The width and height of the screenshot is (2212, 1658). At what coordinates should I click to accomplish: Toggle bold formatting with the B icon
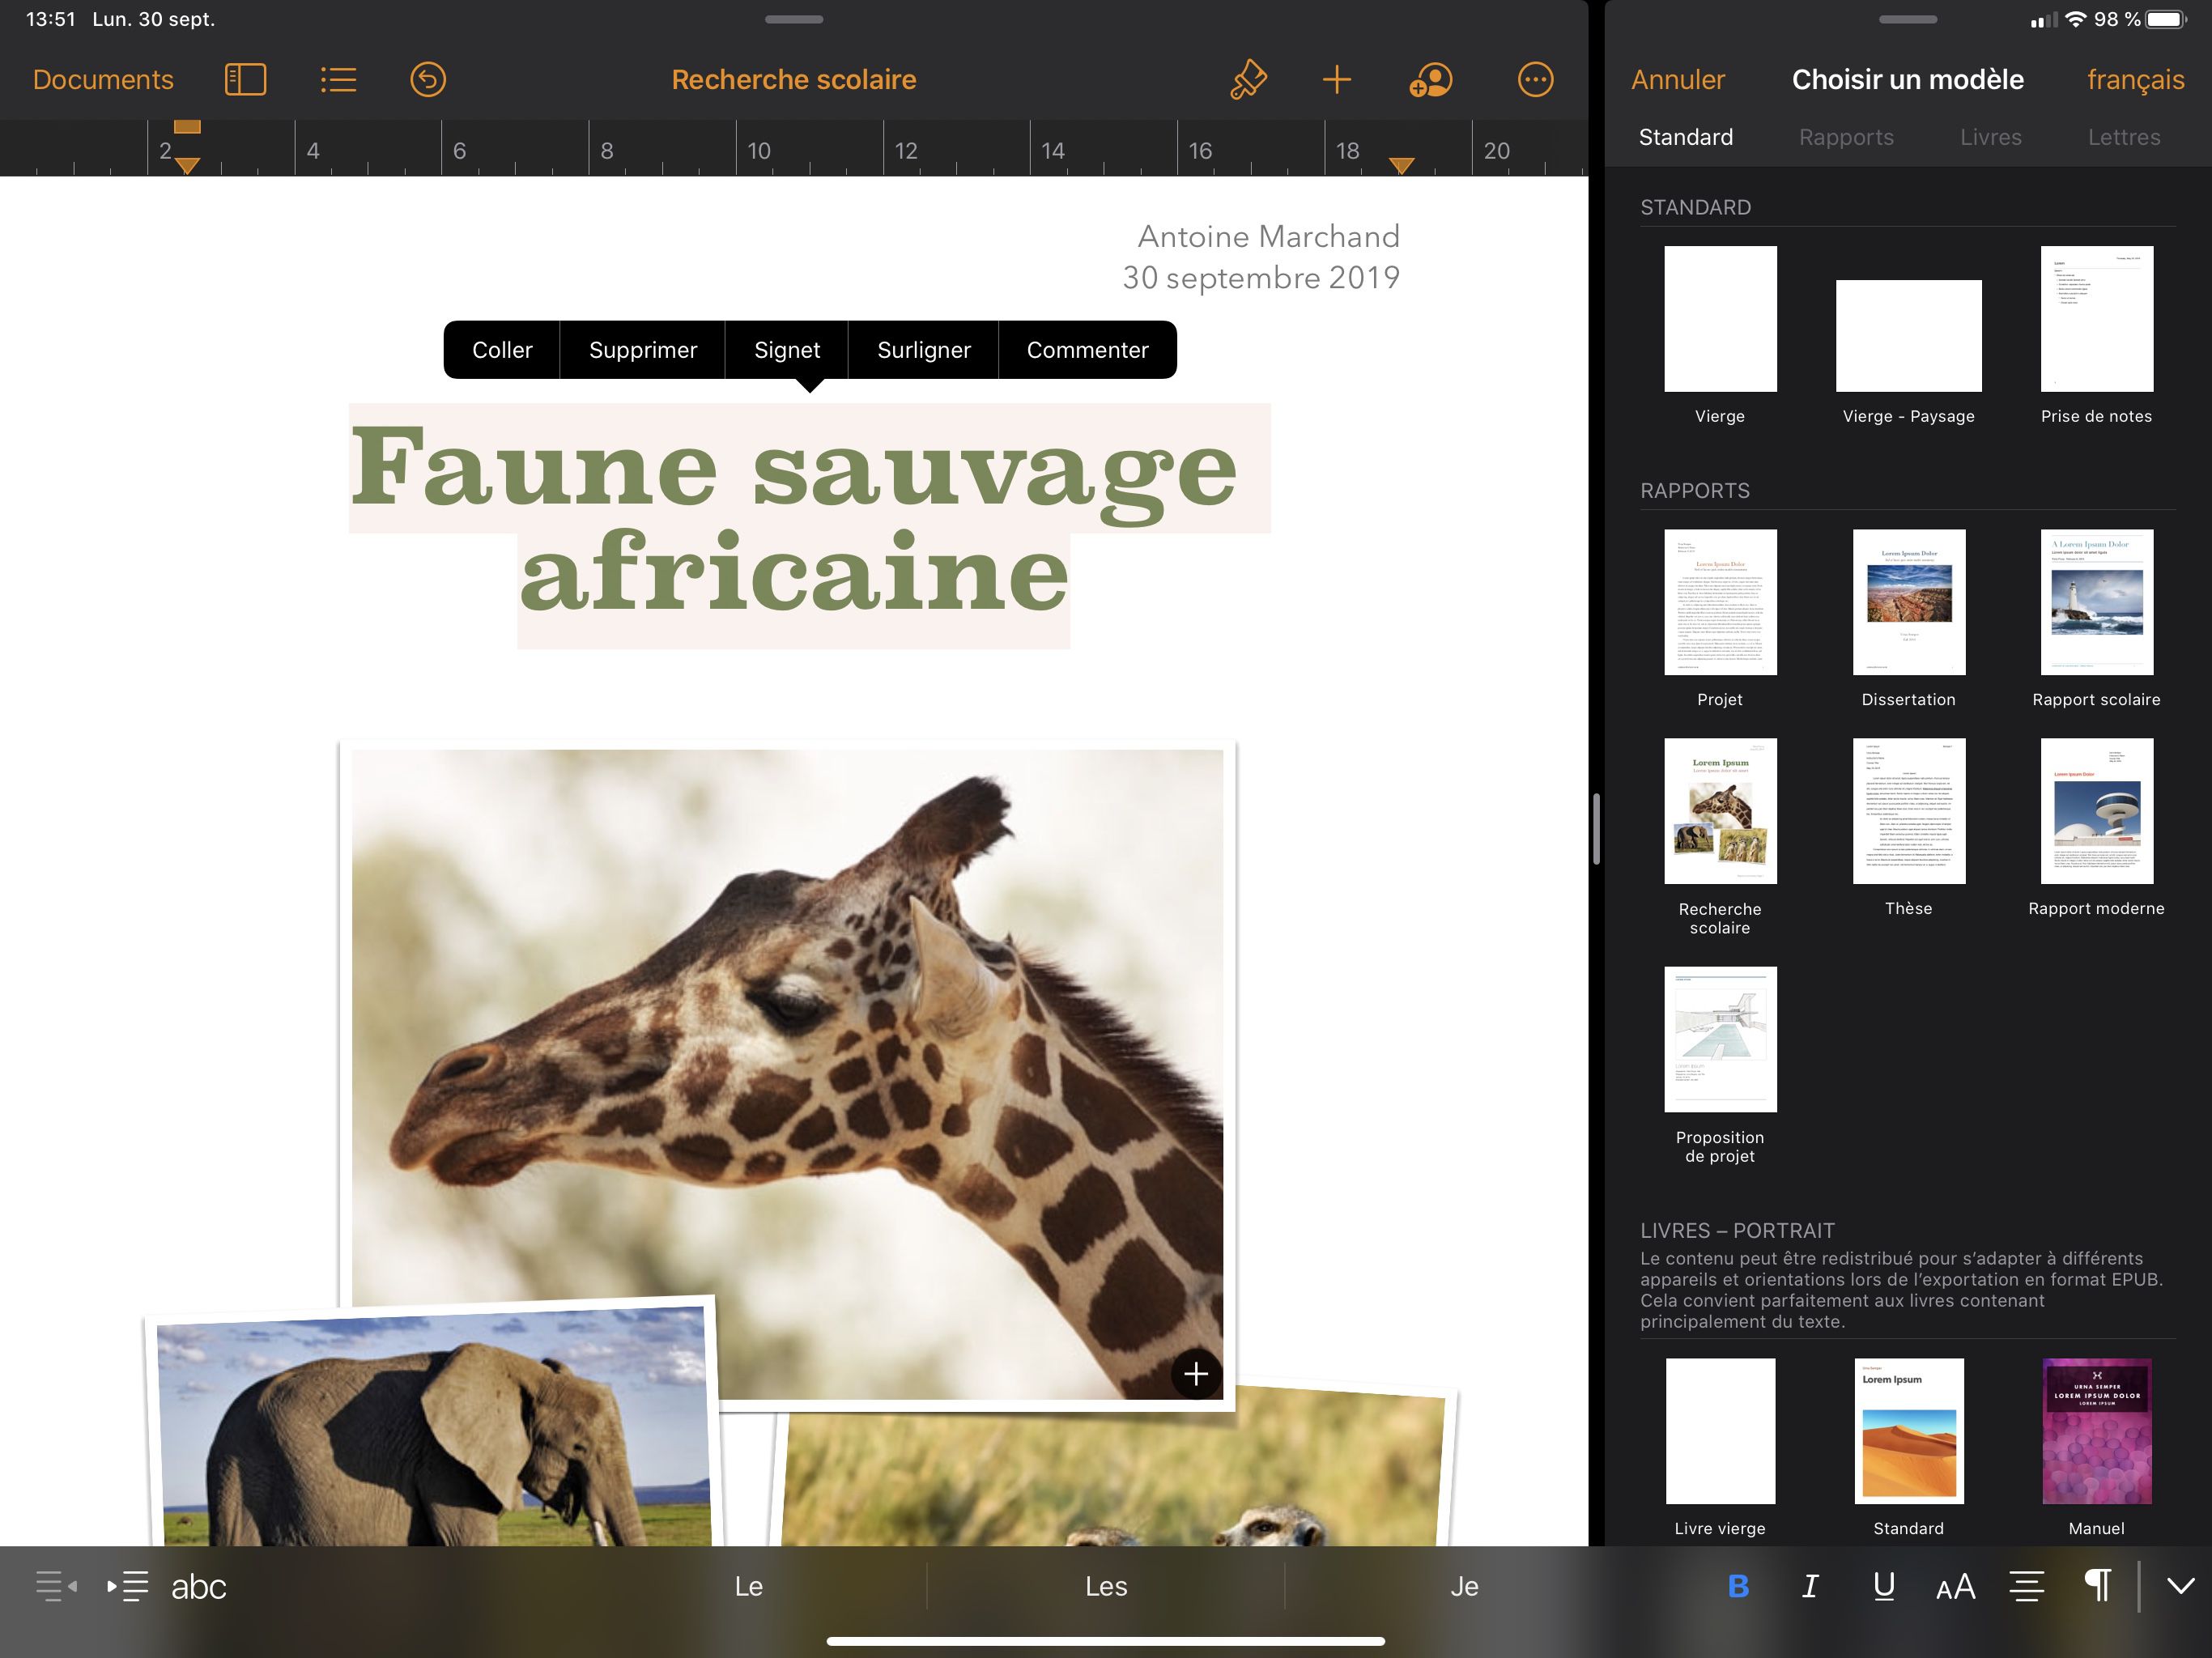click(1739, 1586)
